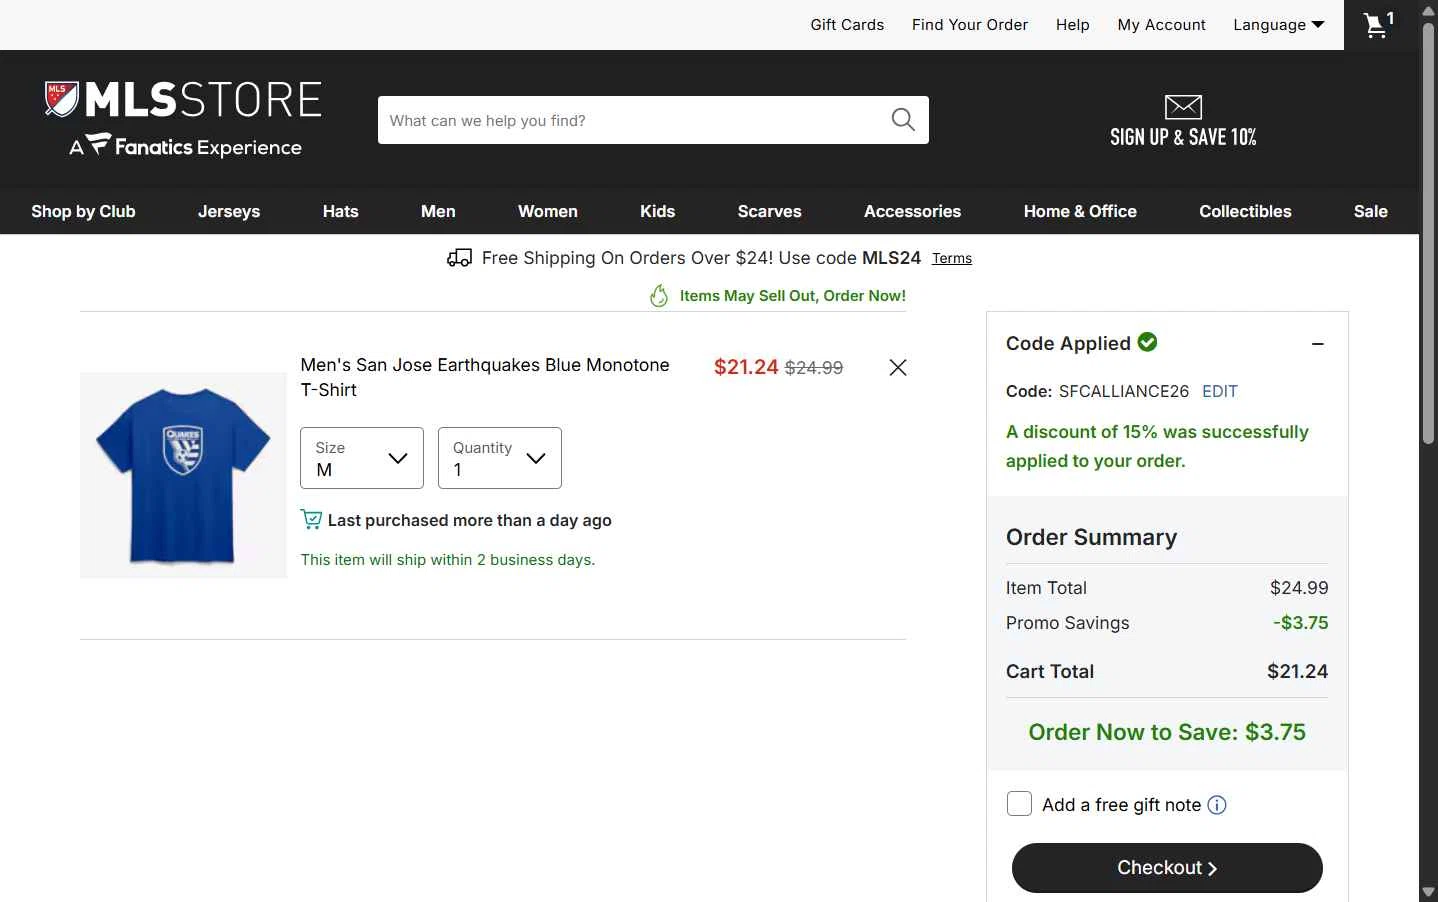Click the green code applied checkmark
The height and width of the screenshot is (902, 1438).
point(1147,342)
